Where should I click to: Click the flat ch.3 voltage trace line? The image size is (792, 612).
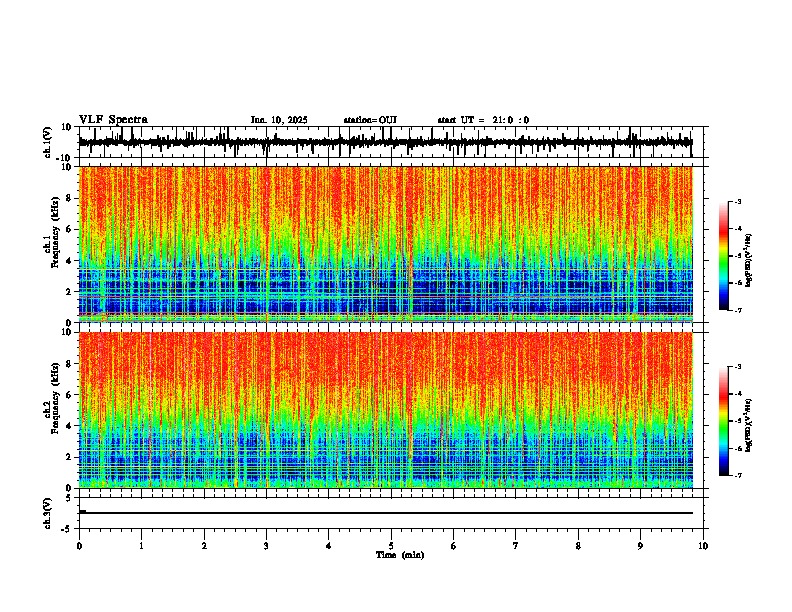click(386, 513)
